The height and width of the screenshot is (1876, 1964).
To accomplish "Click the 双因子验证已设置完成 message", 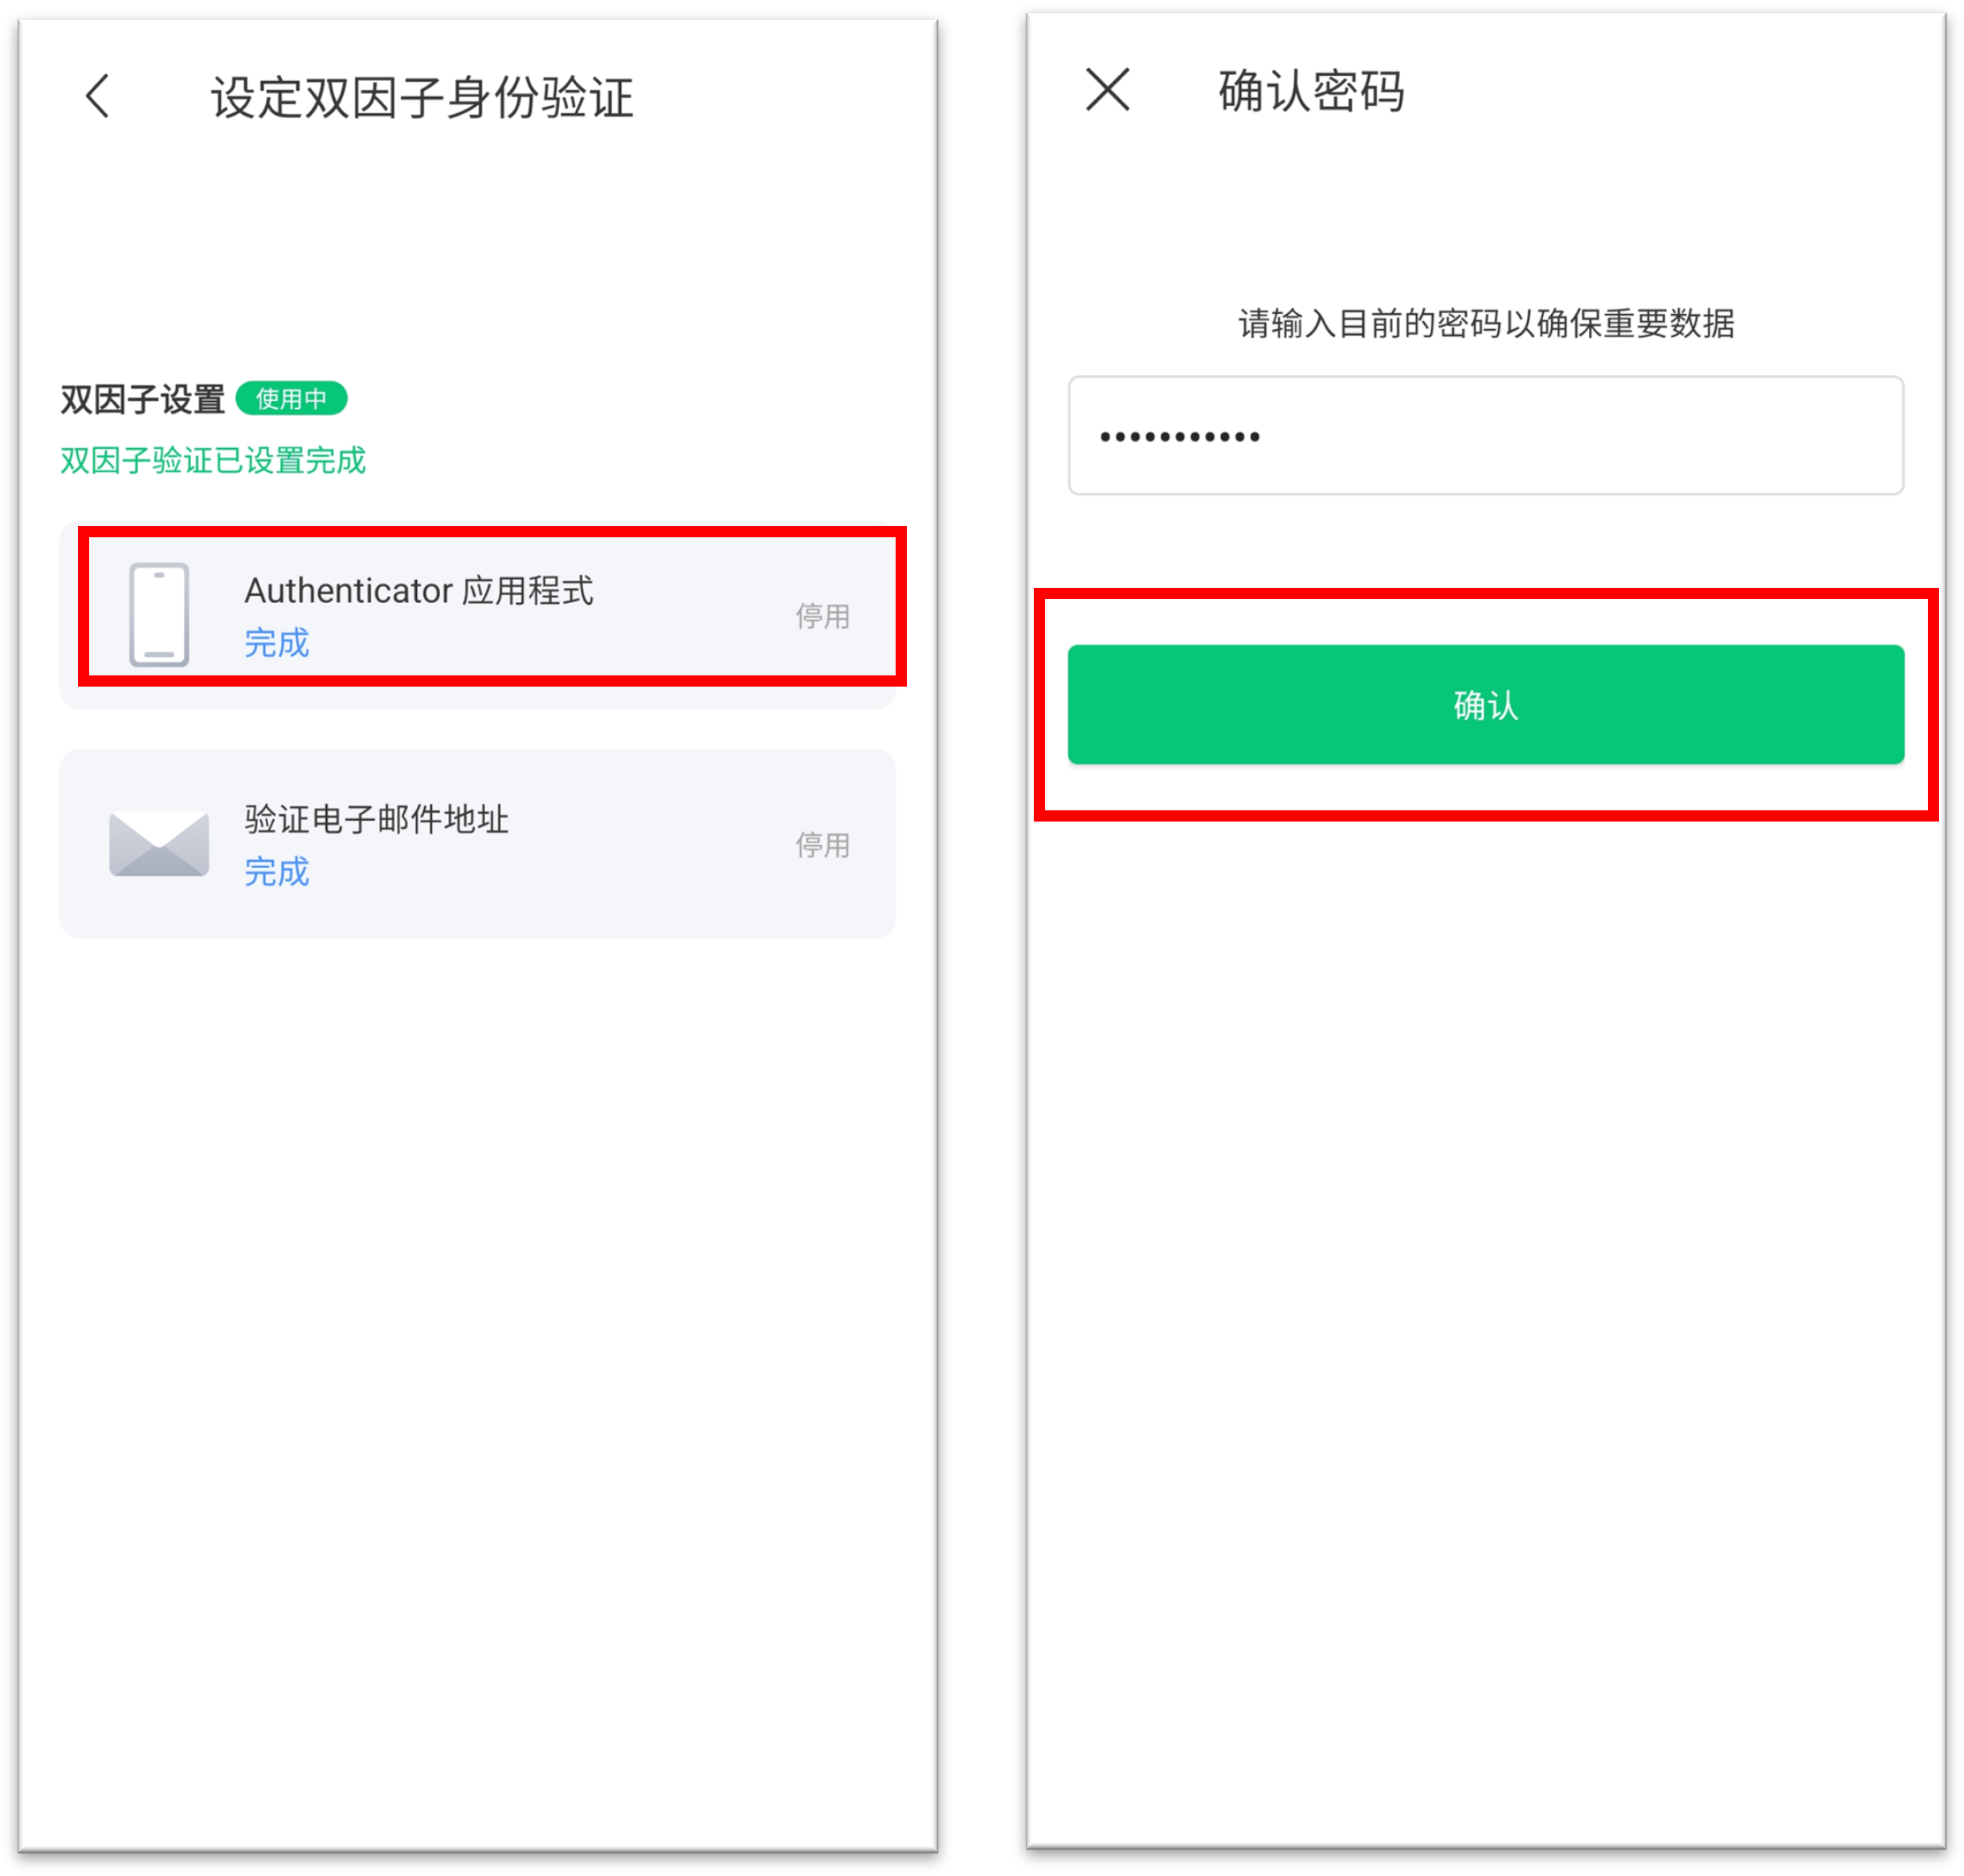I will [213, 460].
